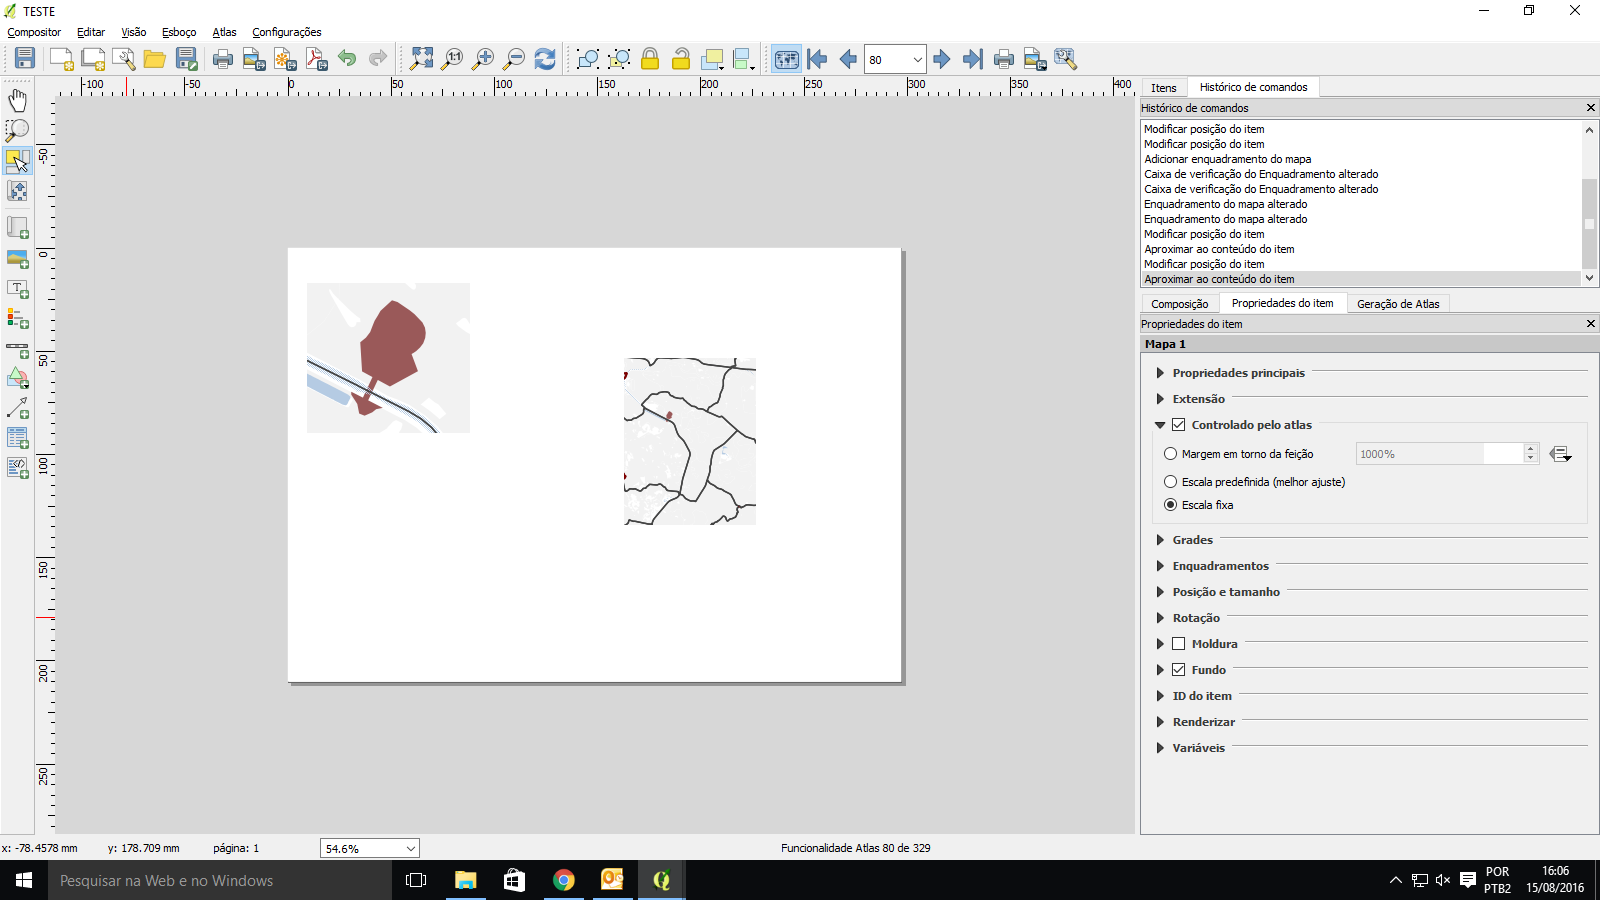Go to next Atlas feature
The height and width of the screenshot is (900, 1600).
click(942, 59)
